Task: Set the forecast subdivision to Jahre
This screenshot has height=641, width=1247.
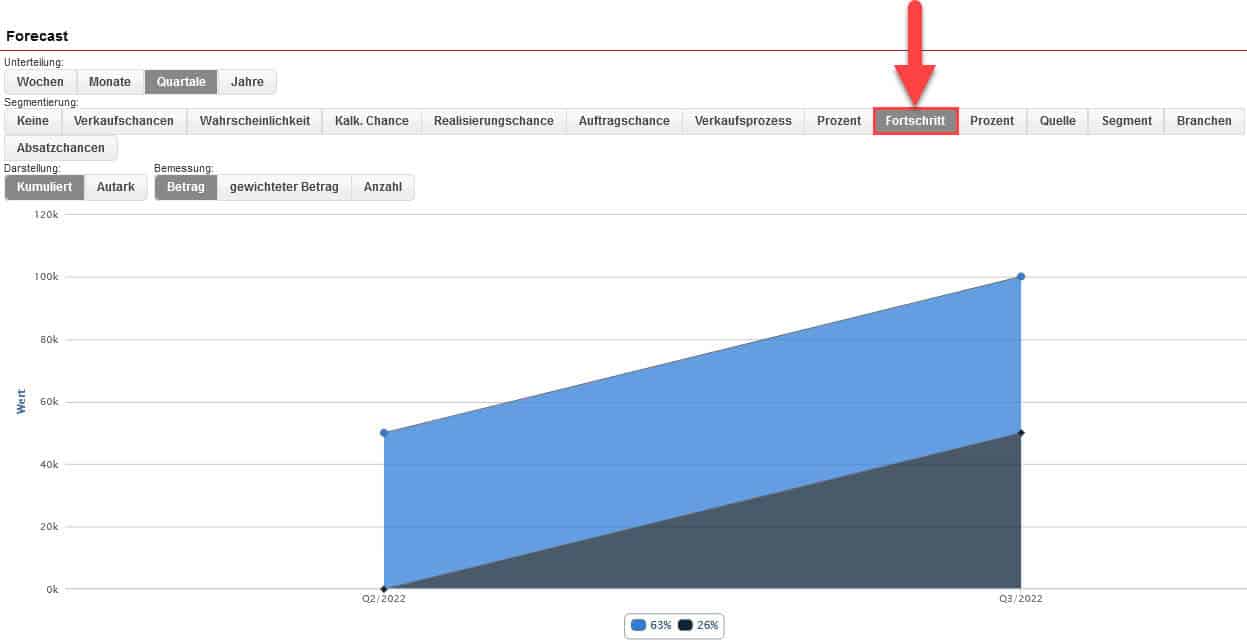Action: [x=247, y=82]
